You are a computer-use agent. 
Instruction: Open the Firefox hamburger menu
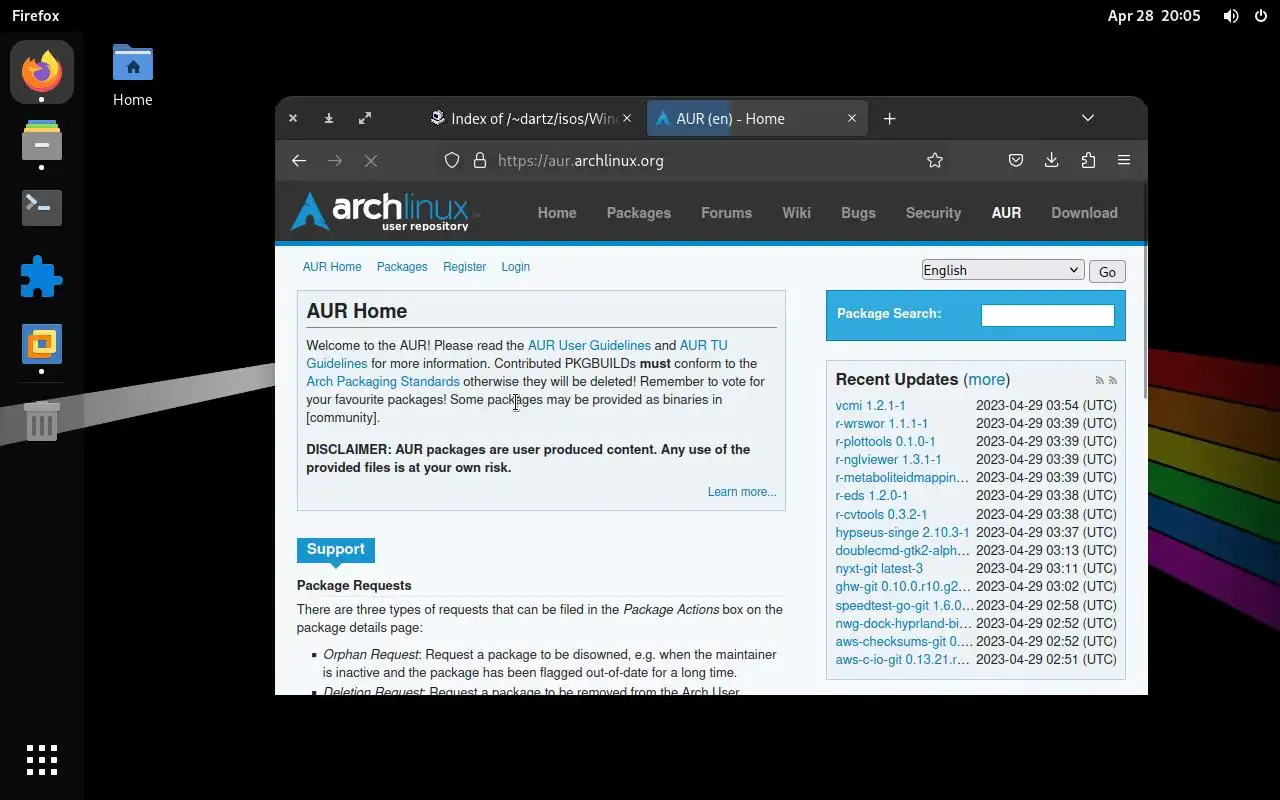pyautogui.click(x=1124, y=160)
